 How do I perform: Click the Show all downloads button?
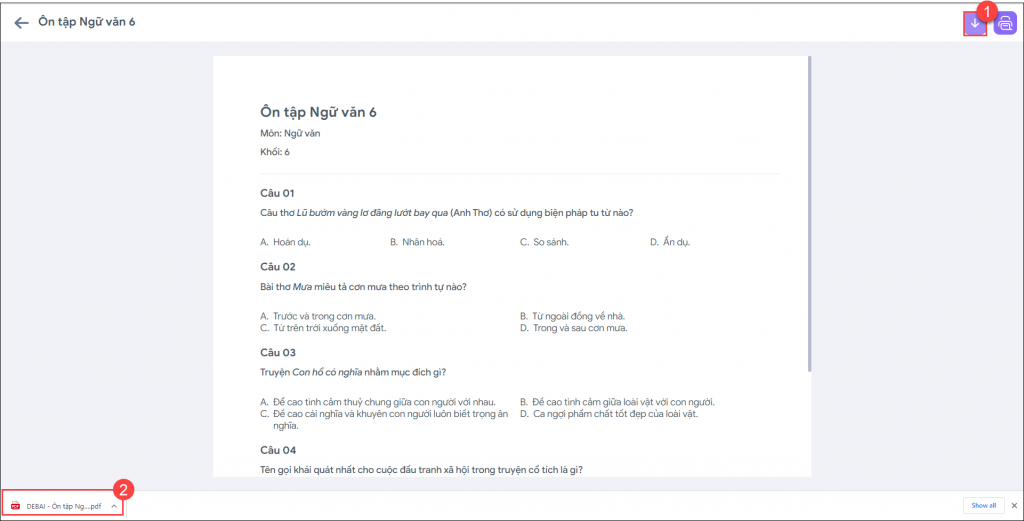pyautogui.click(x=983, y=506)
